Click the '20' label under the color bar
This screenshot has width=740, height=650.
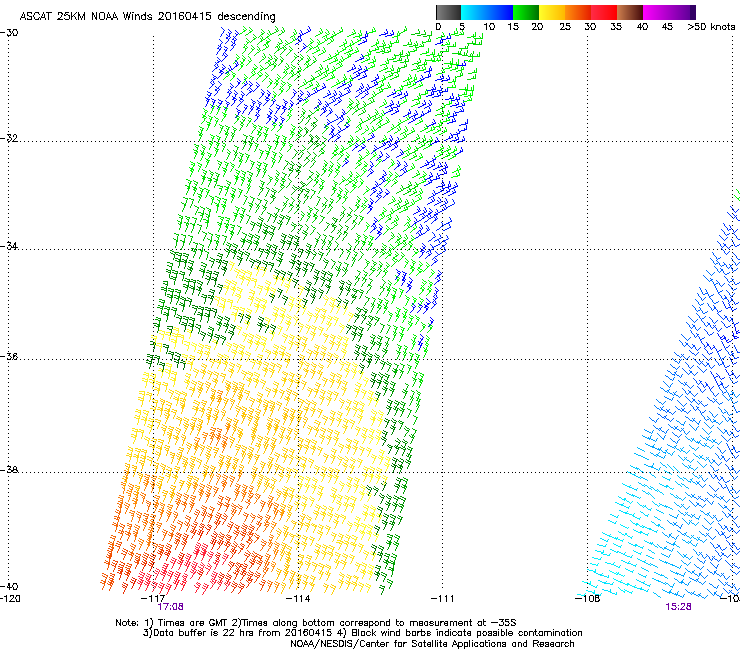(537, 27)
